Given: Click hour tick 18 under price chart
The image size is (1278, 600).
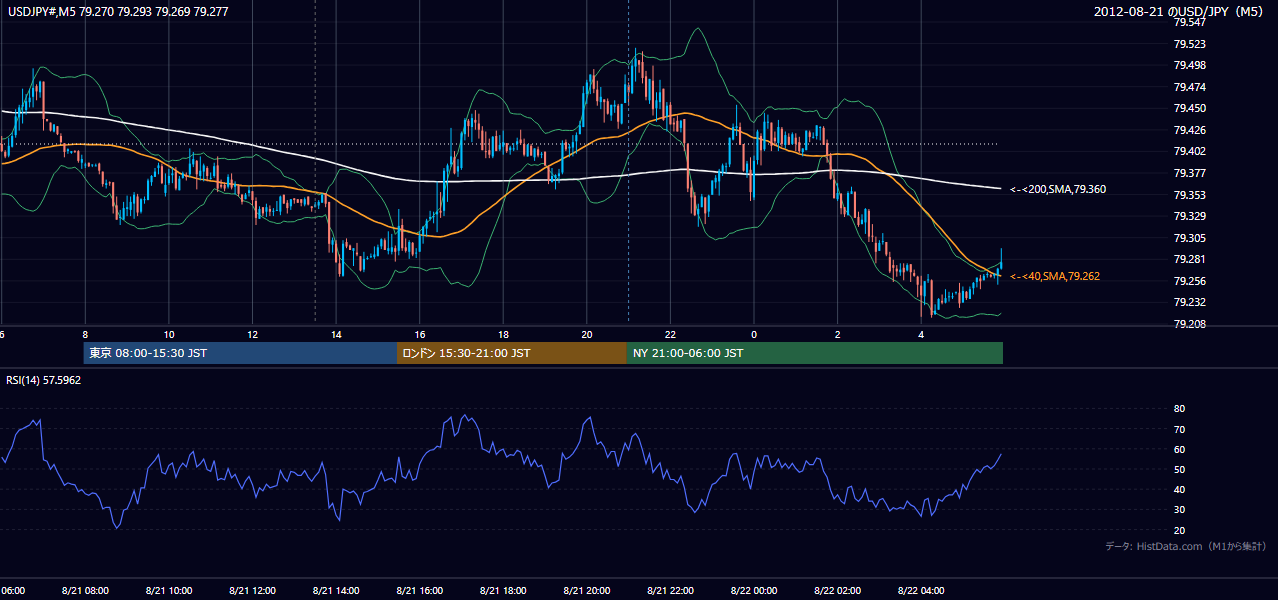Looking at the screenshot, I should coord(503,334).
